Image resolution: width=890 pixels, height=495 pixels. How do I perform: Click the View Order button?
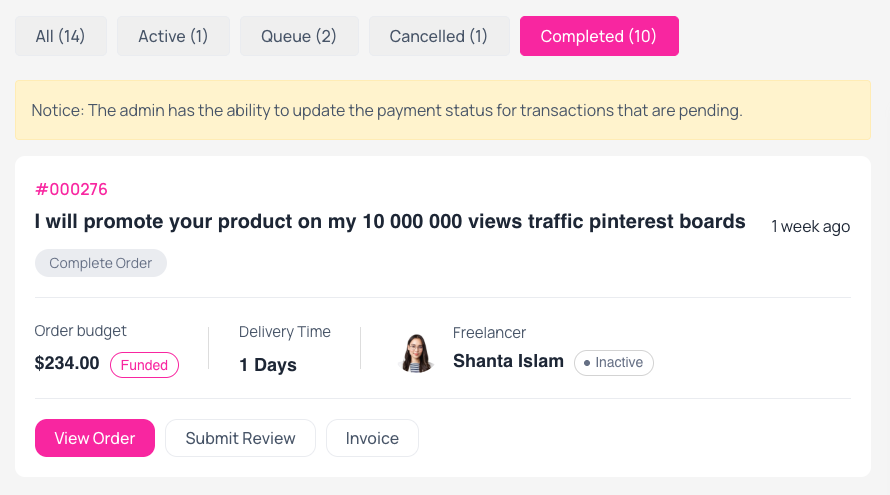coord(95,438)
